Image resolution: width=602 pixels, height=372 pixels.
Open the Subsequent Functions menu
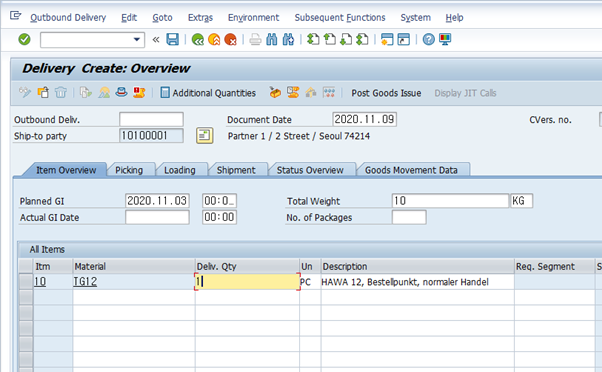point(340,18)
